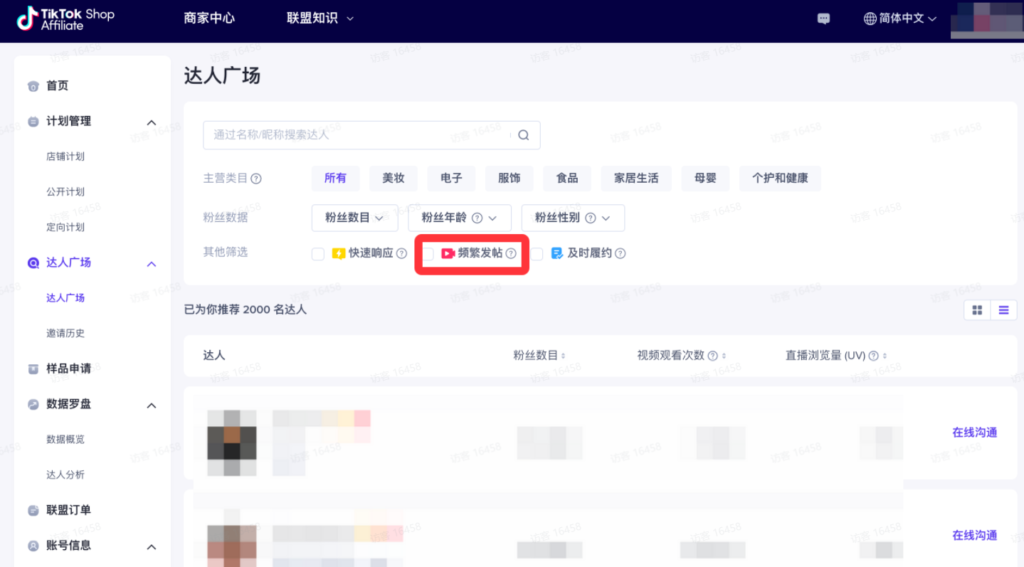Sort by 视频观看次数 column arrows
This screenshot has width=1024, height=567.
[x=724, y=356]
